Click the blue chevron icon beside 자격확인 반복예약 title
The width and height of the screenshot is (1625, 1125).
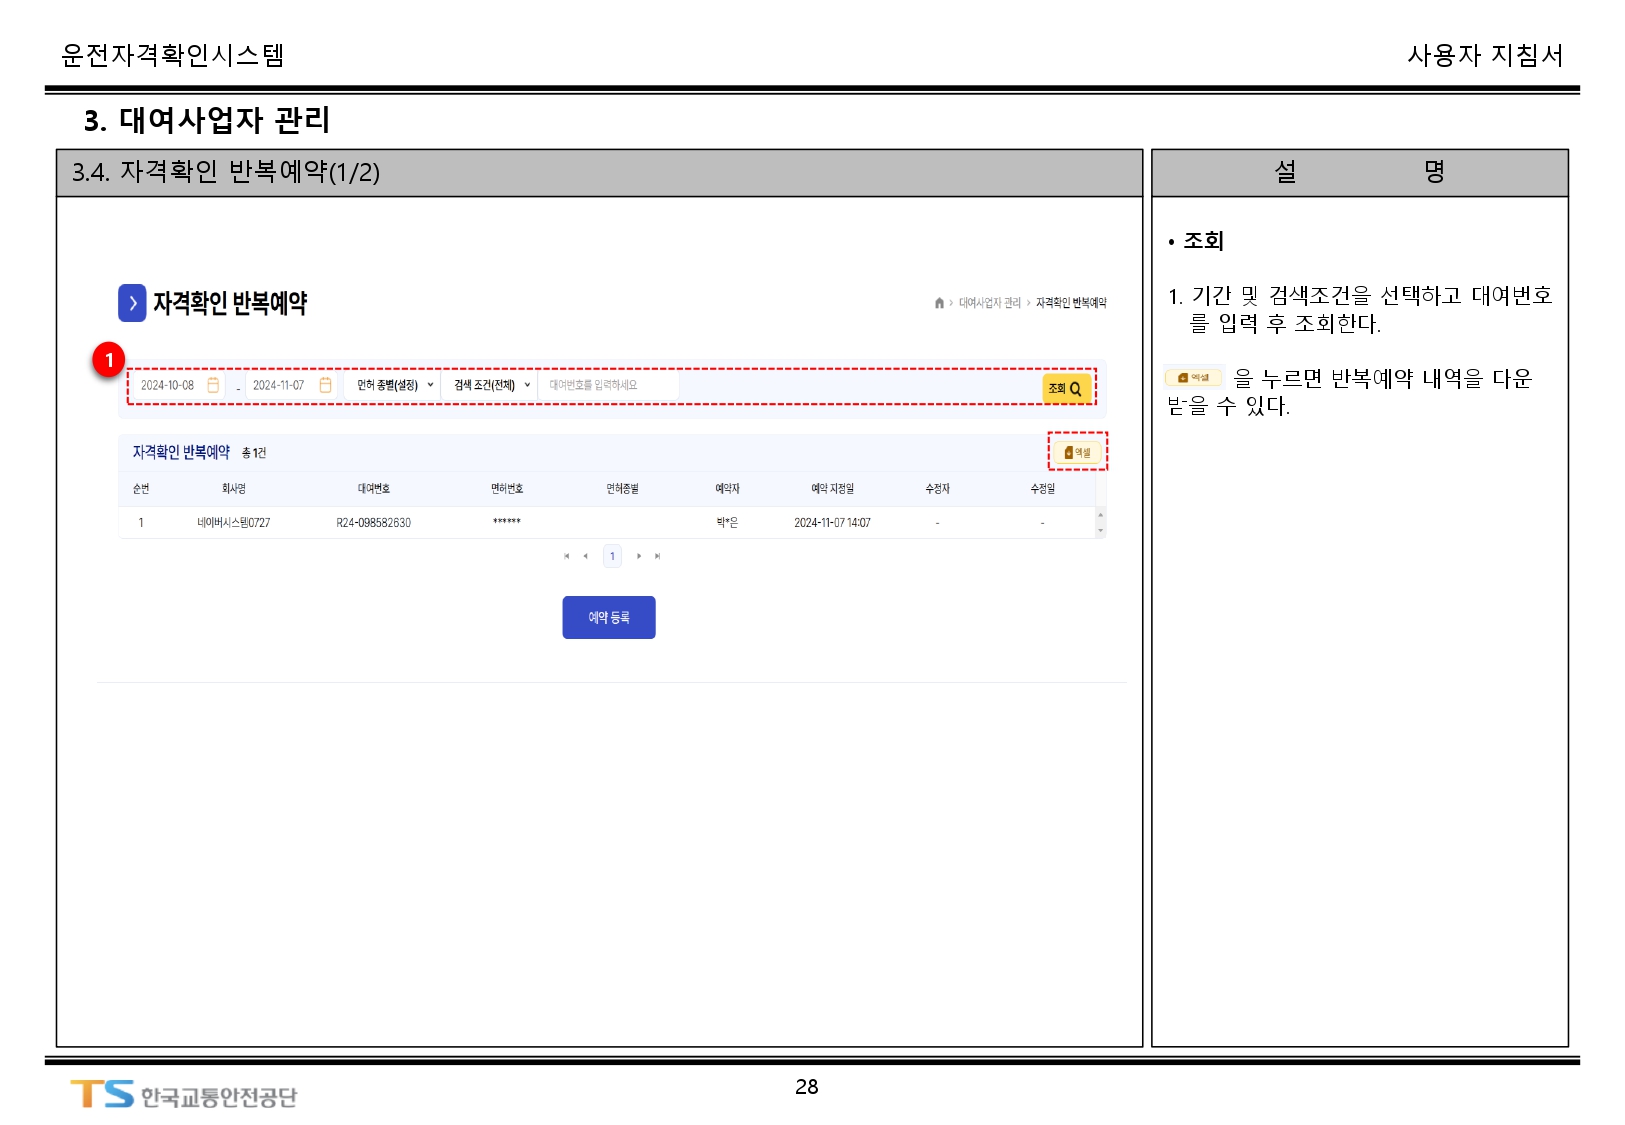point(132,303)
